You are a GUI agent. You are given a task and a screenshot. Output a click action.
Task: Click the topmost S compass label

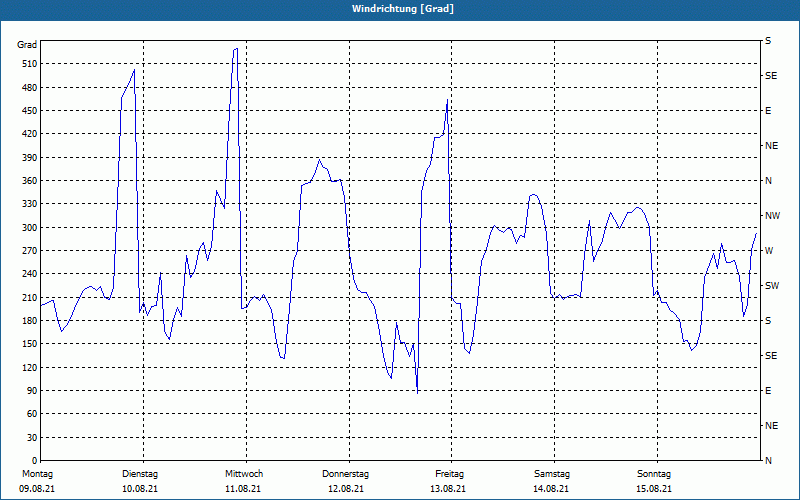point(768,41)
